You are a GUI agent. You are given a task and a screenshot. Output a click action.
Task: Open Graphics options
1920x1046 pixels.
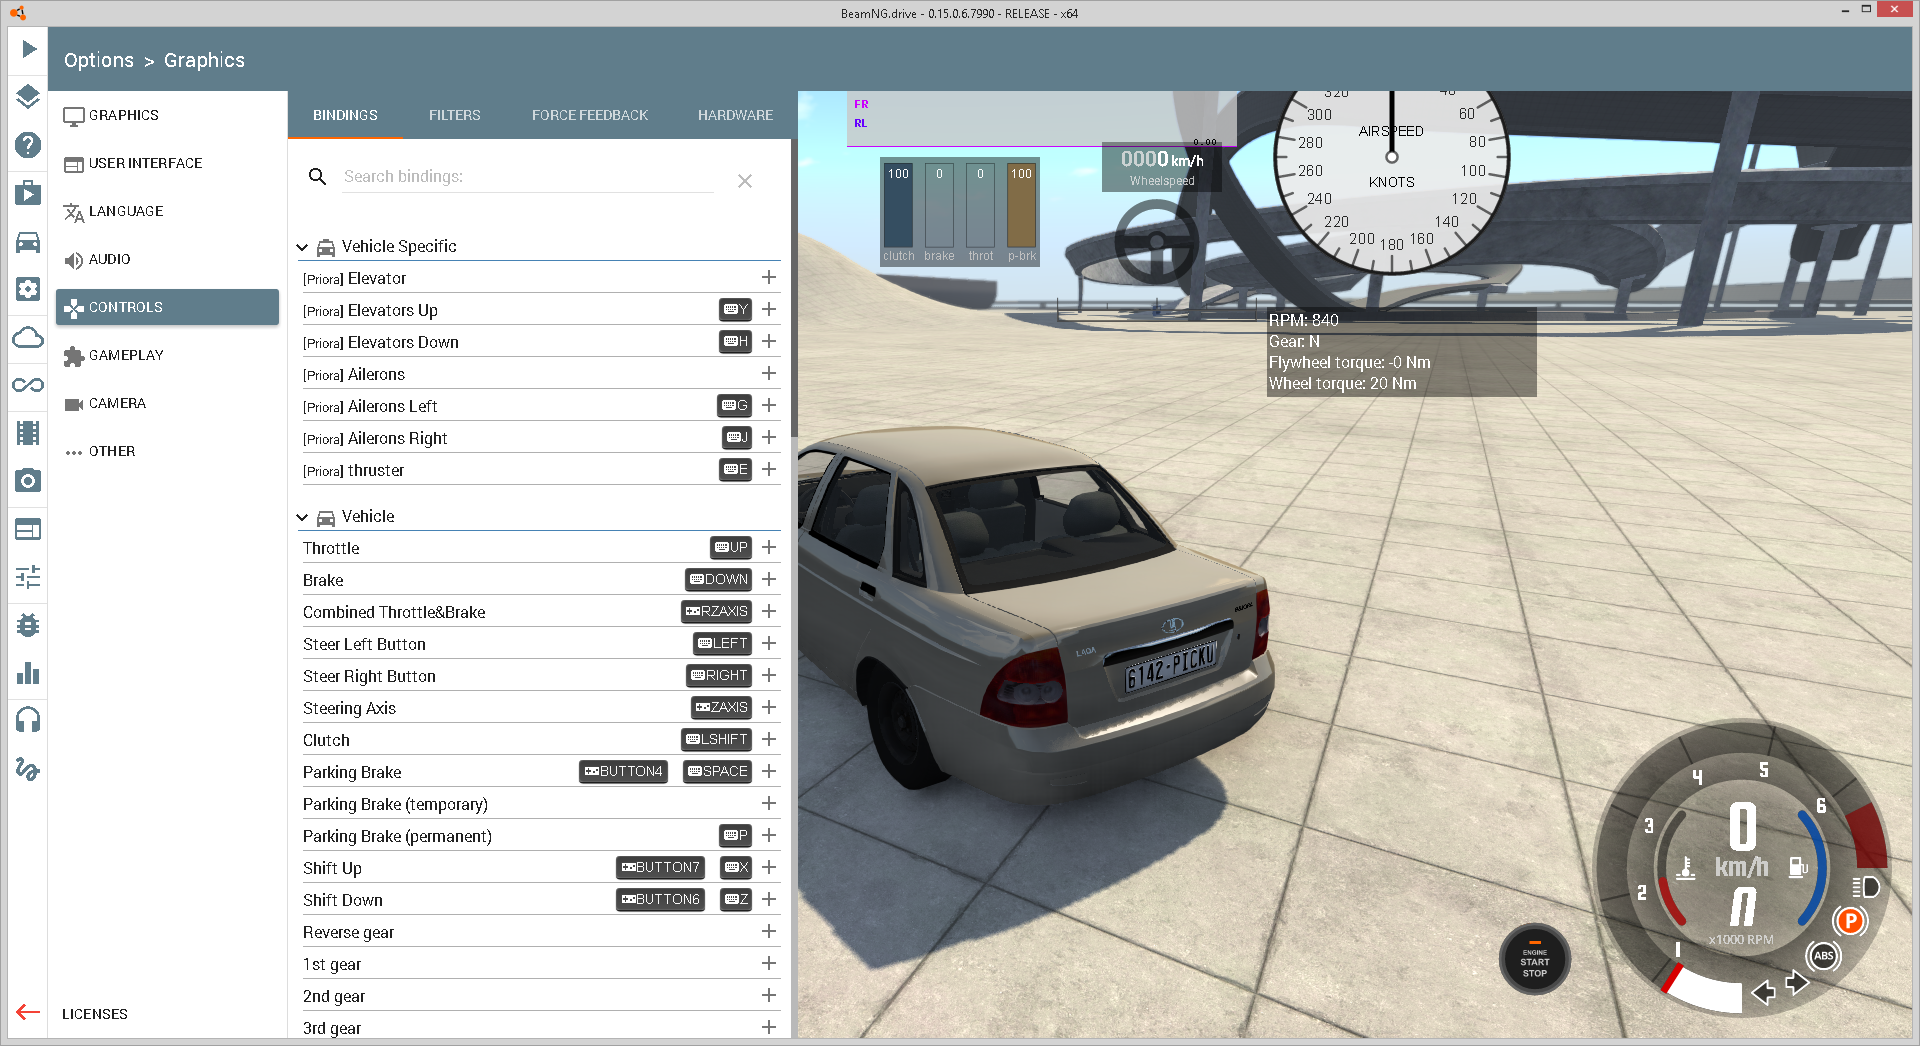pyautogui.click(x=167, y=115)
